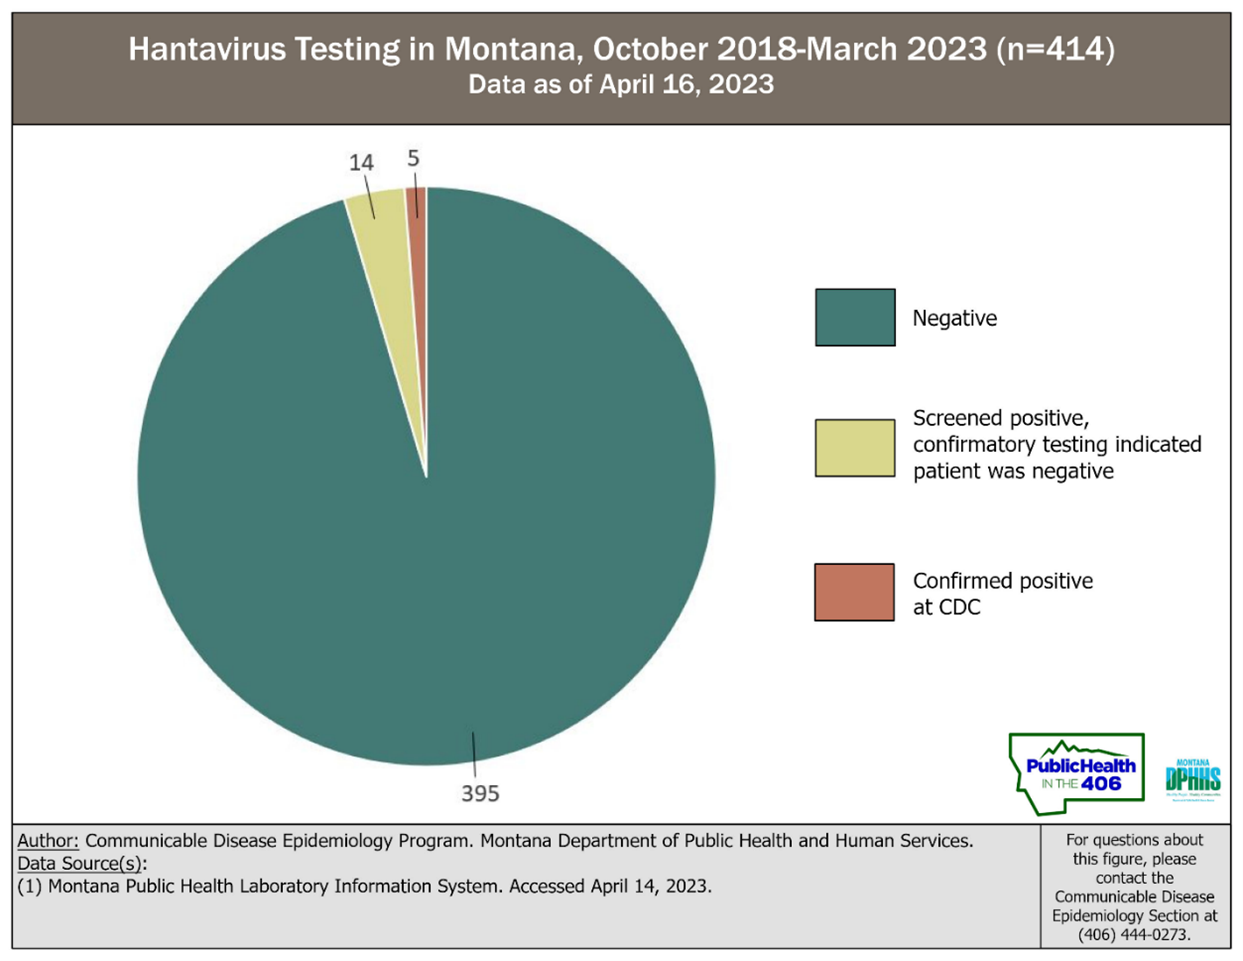Click the 395 data label below pie
The height and width of the screenshot is (961, 1243).
[480, 793]
